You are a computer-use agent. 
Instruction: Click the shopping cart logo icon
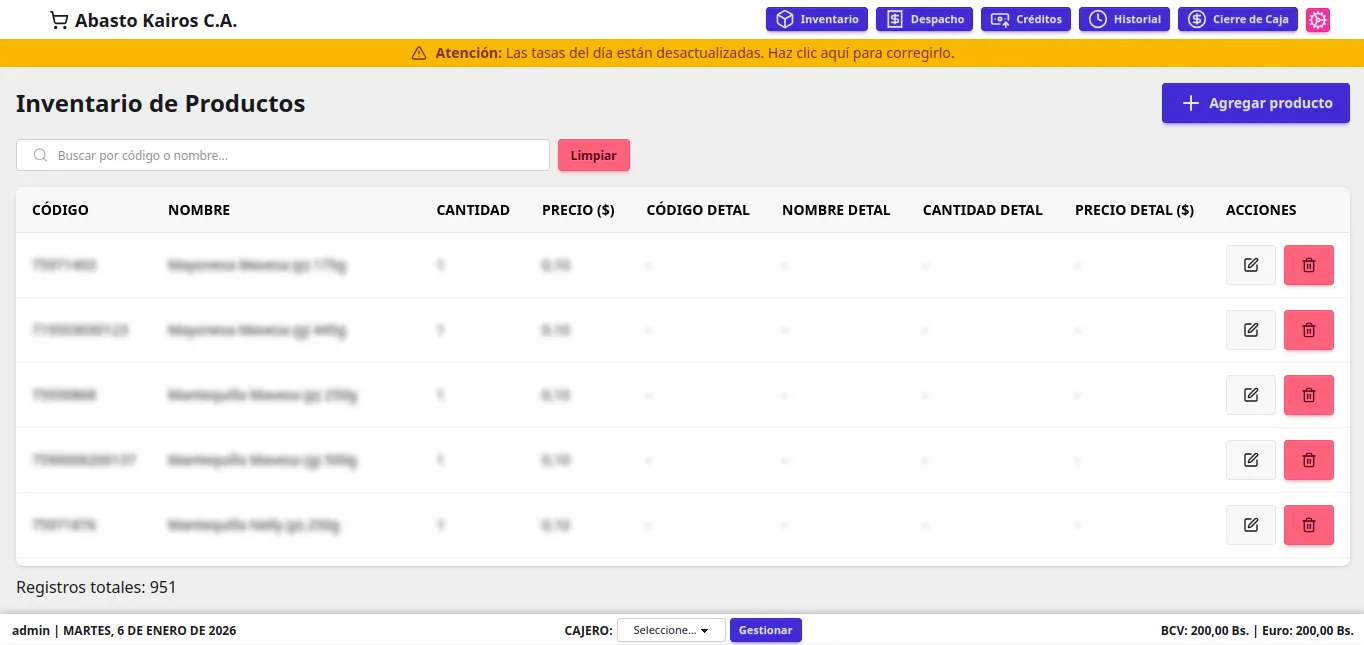tap(59, 20)
